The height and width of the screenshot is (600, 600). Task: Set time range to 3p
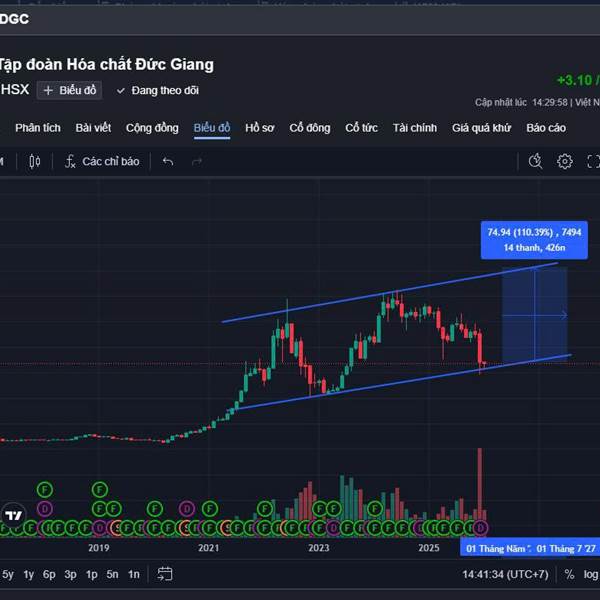pos(70,574)
